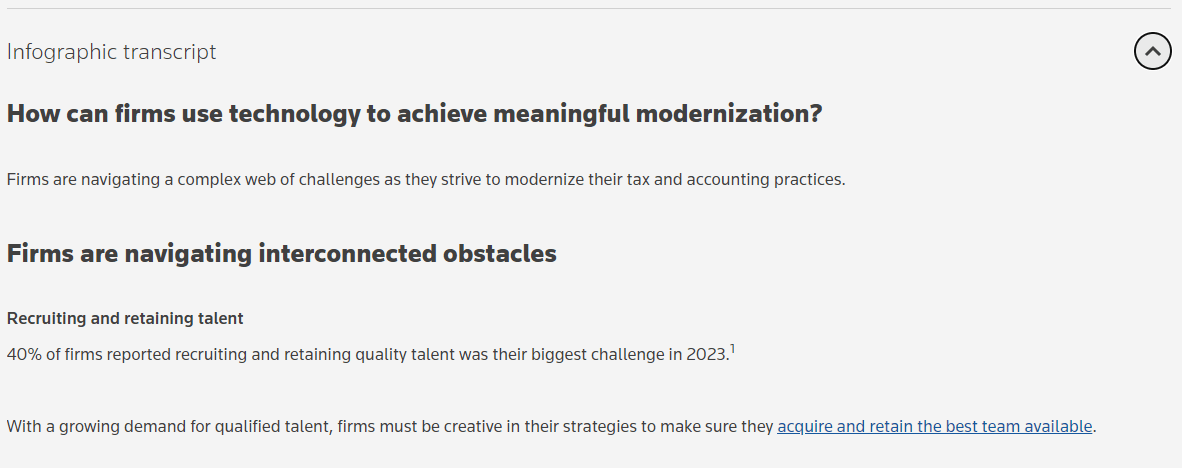
Task: Click the "40%" statistic figure
Action: click(x=24, y=354)
